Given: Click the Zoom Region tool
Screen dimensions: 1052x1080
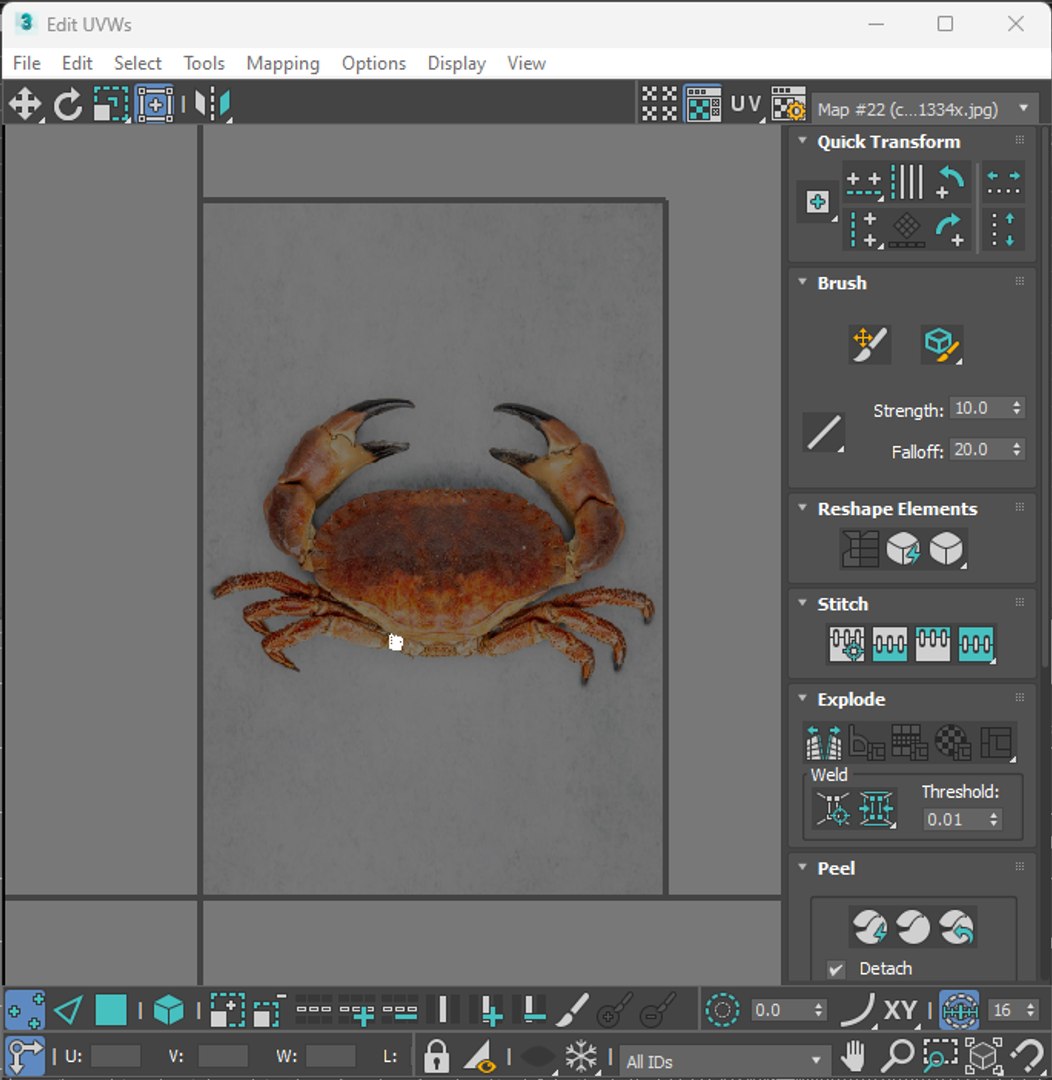Looking at the screenshot, I should 940,1055.
